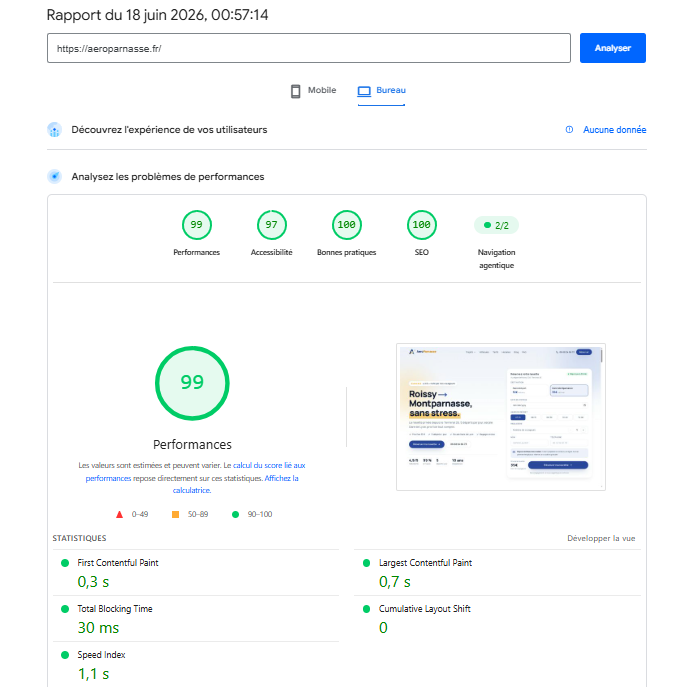The width and height of the screenshot is (698, 687).
Task: Focus the URL input field
Action: 308,48
